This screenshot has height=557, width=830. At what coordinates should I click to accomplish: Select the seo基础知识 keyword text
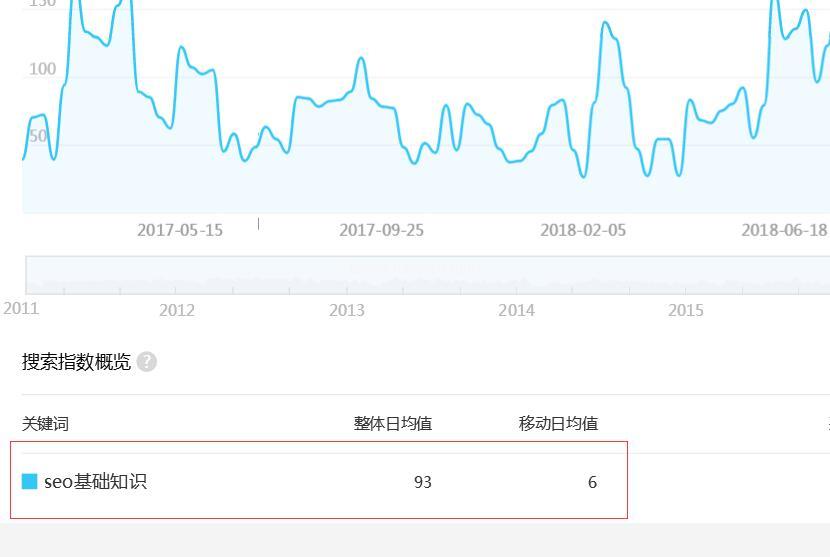pyautogui.click(x=95, y=482)
